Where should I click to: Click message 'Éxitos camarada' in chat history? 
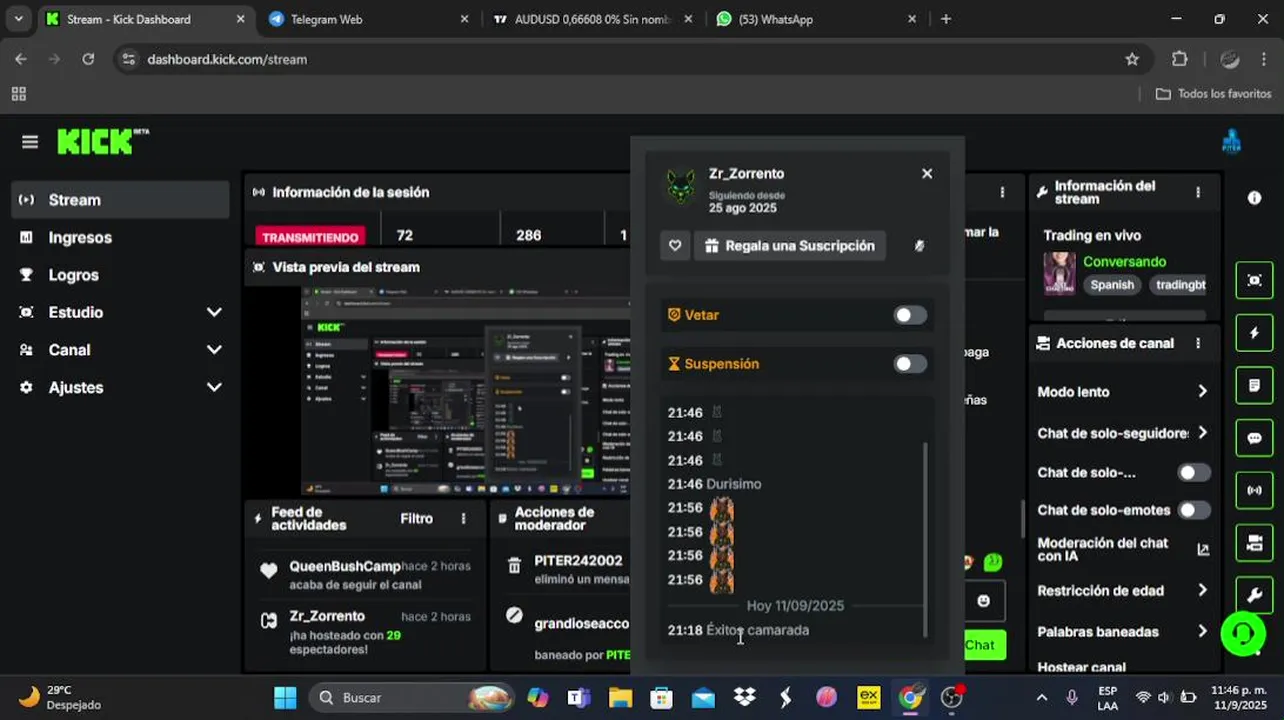pyautogui.click(x=757, y=630)
